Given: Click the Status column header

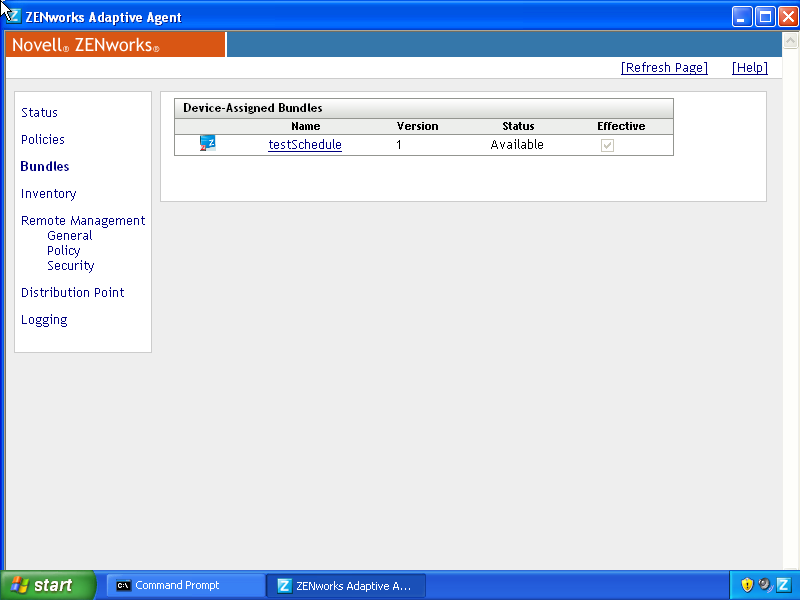Looking at the screenshot, I should (x=518, y=126).
